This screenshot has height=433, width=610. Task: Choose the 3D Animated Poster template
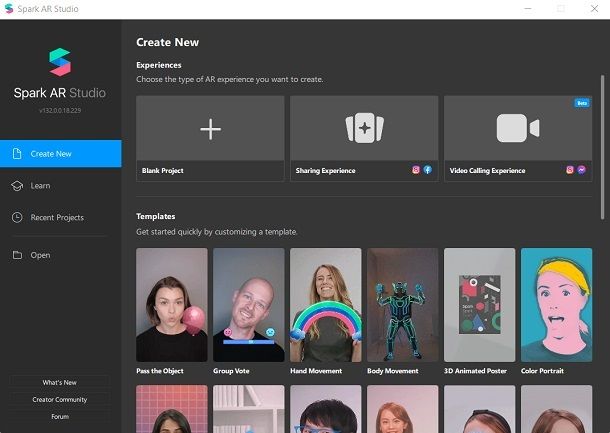click(x=479, y=305)
